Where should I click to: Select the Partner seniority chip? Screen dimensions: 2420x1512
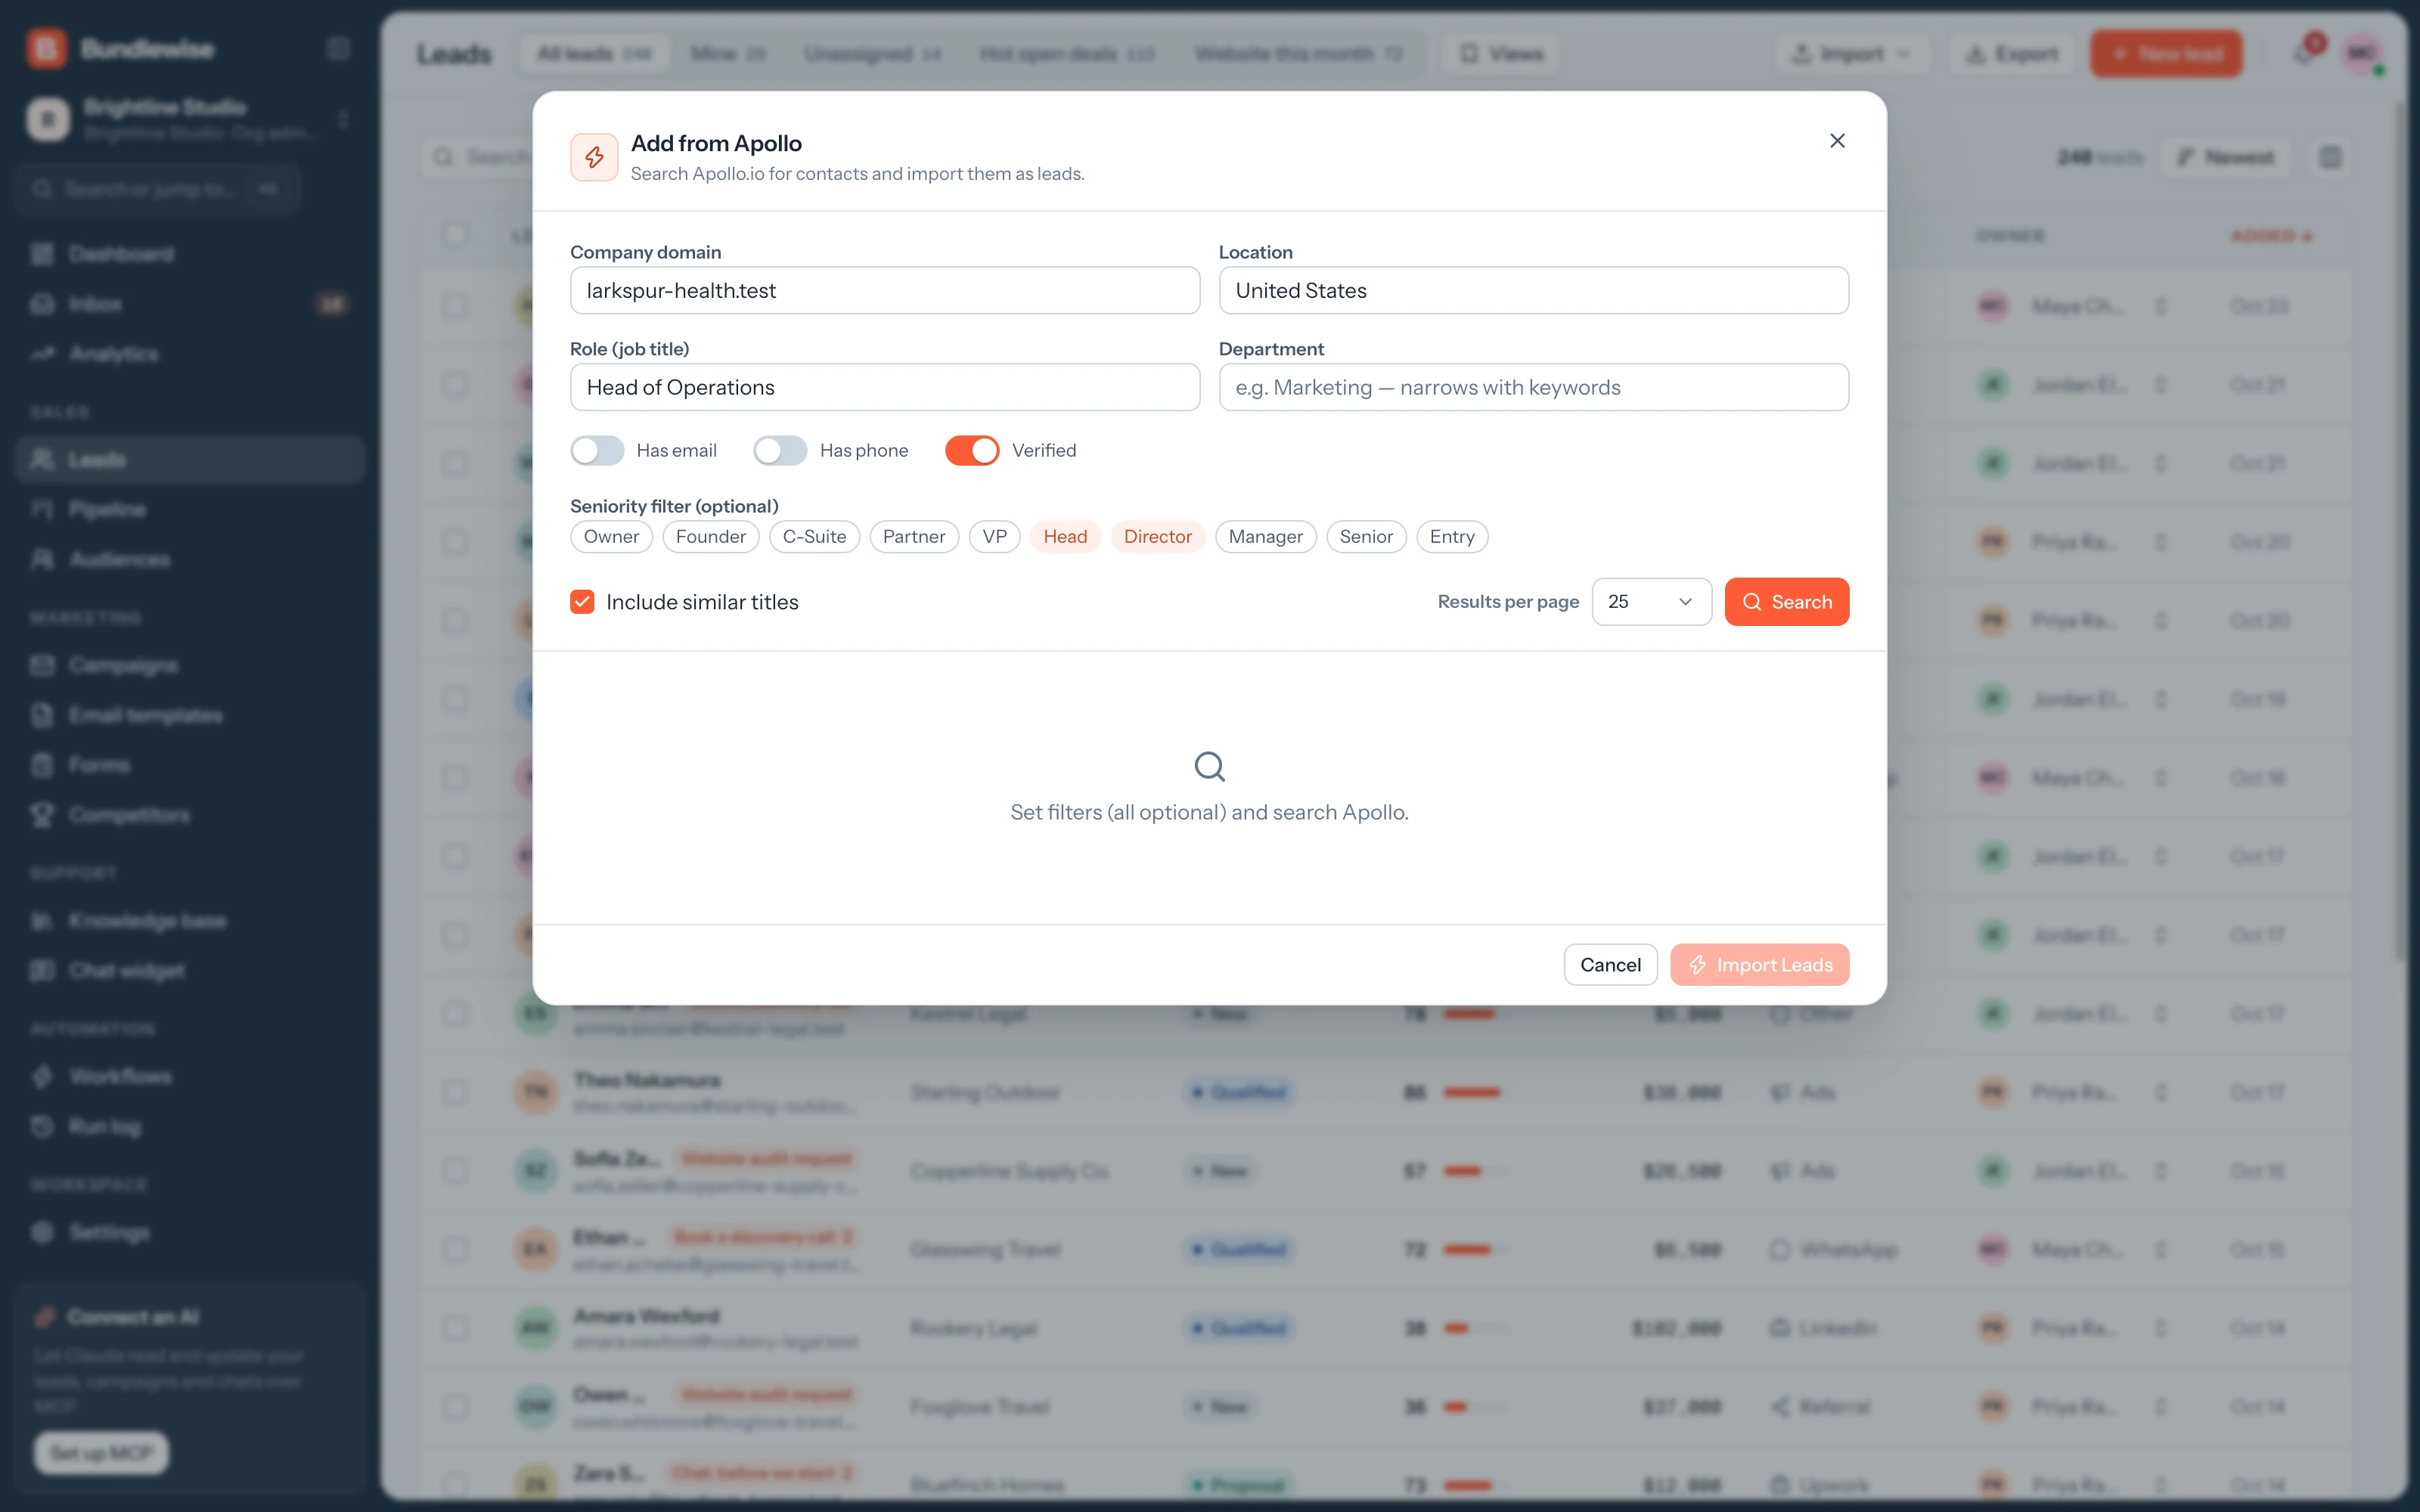(914, 537)
